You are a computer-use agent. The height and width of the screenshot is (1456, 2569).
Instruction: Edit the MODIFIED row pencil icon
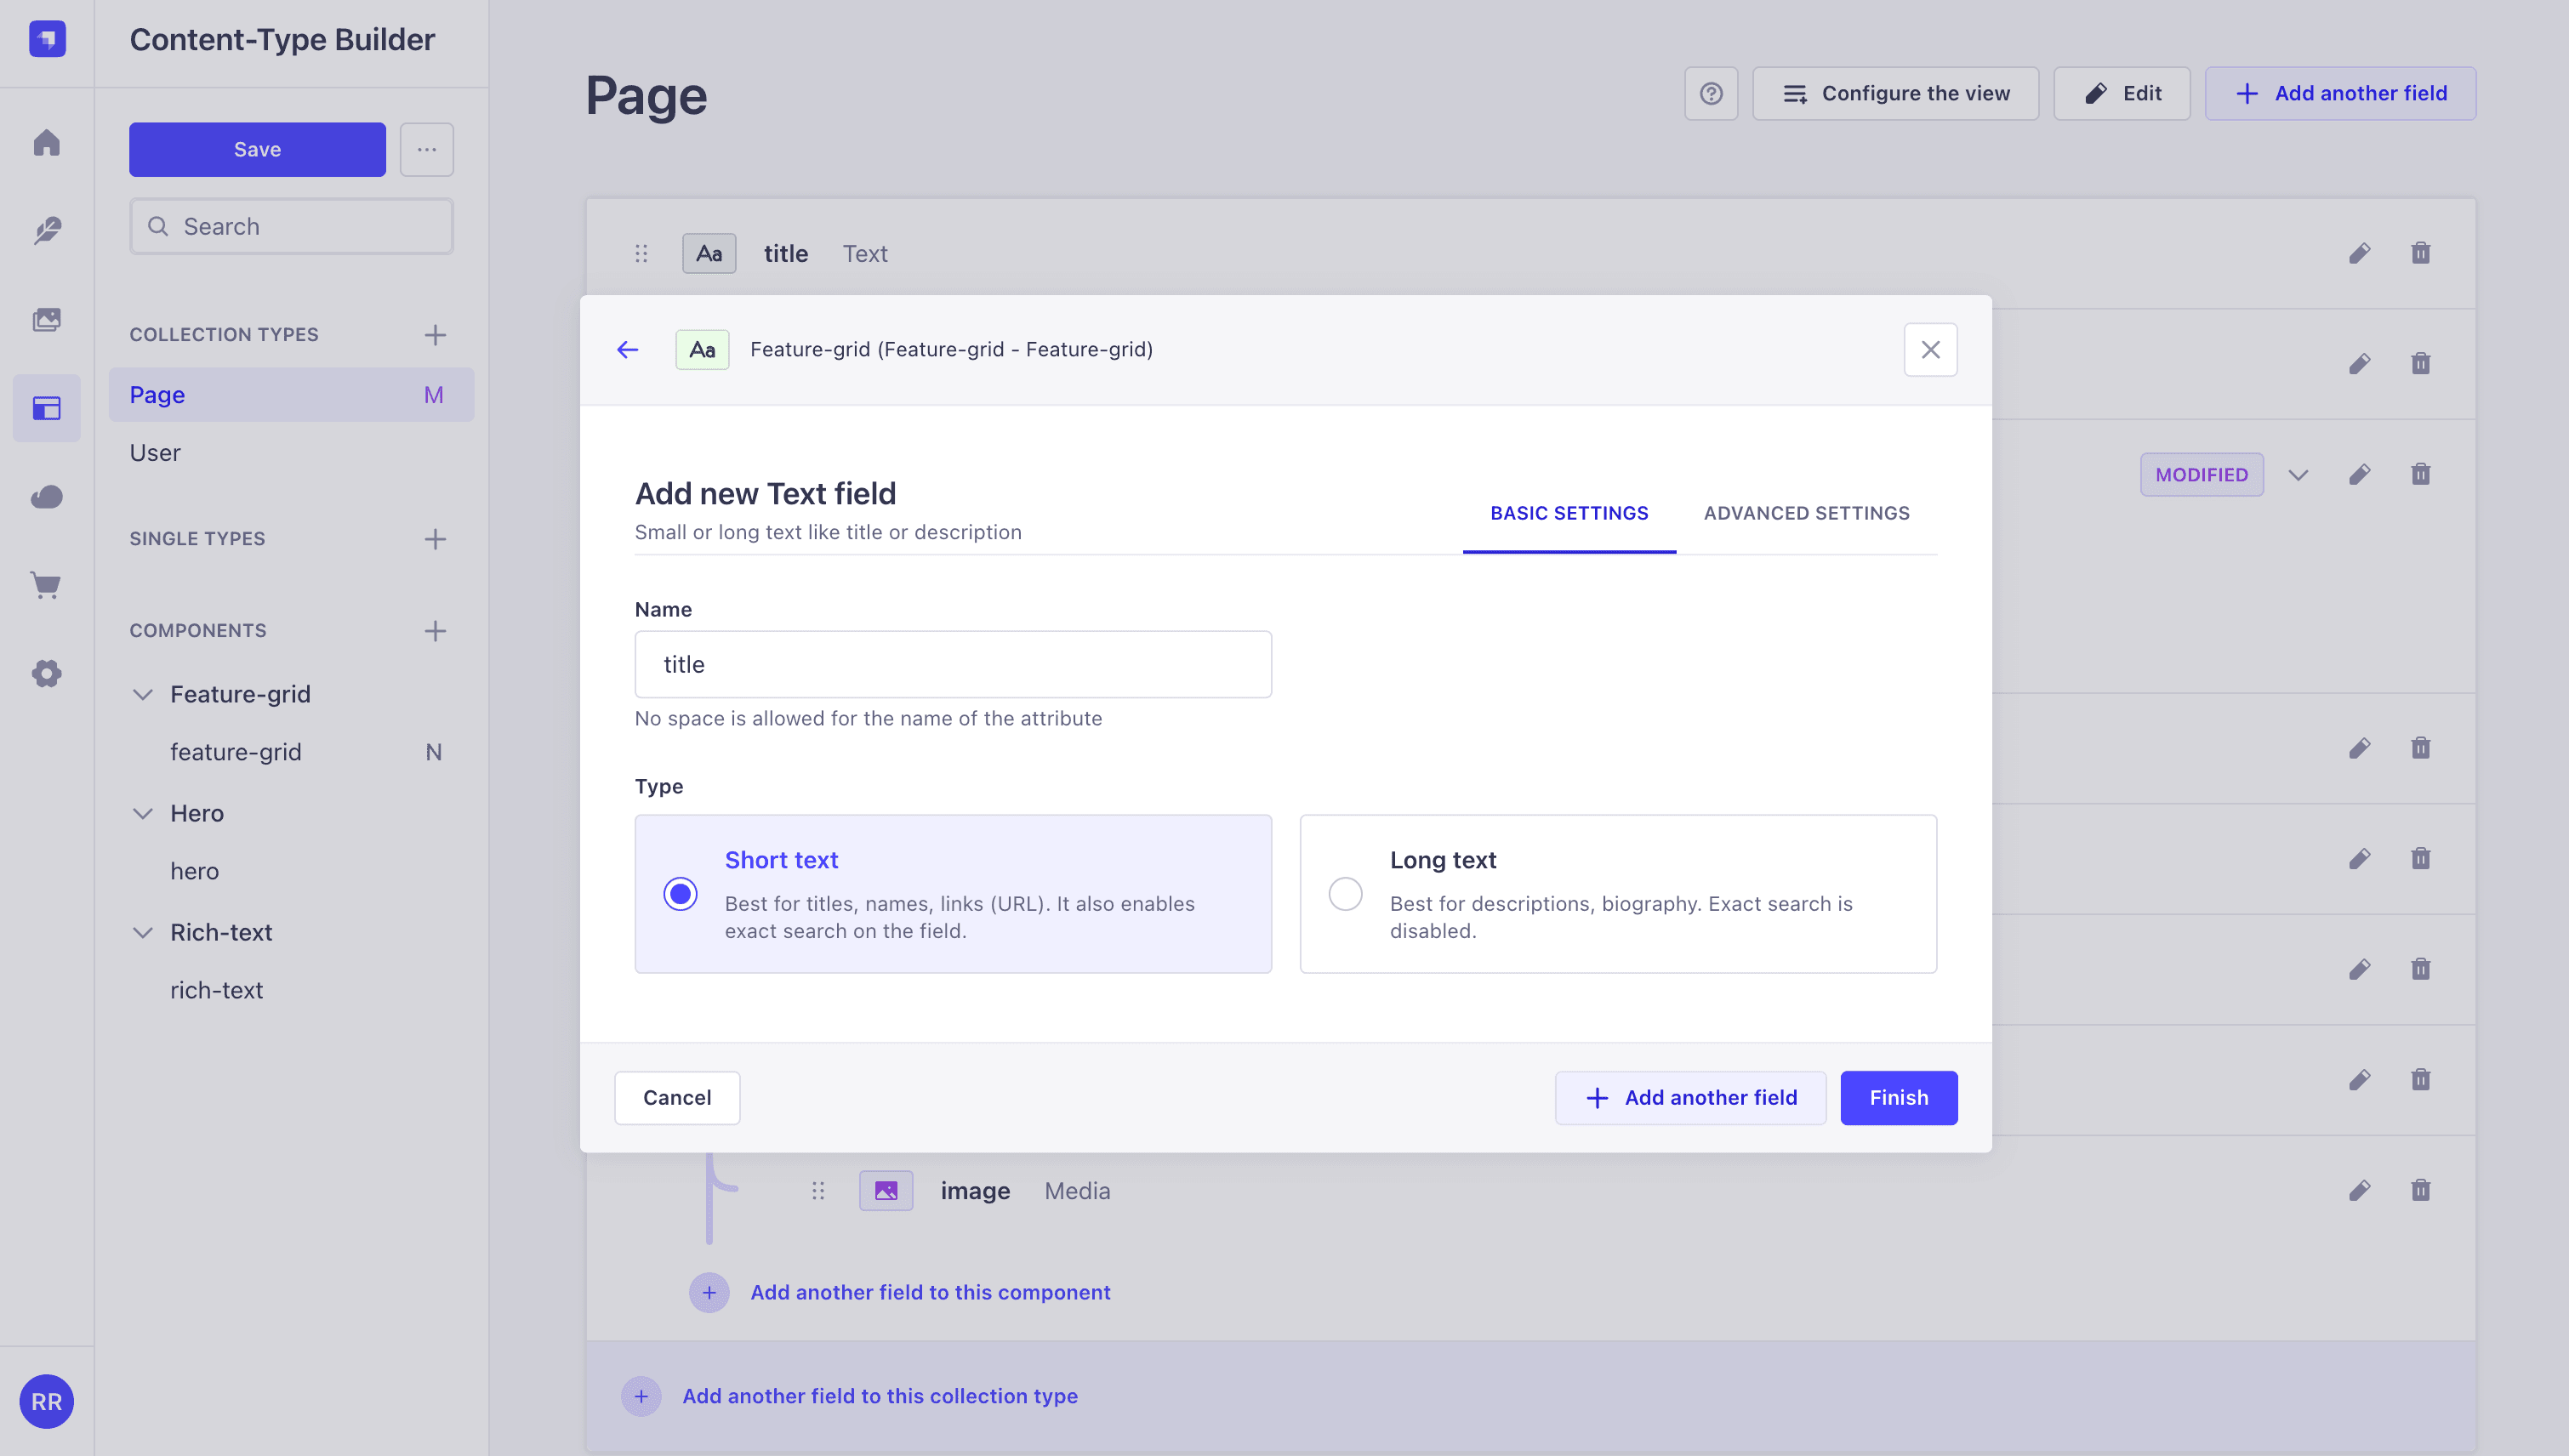[2360, 474]
